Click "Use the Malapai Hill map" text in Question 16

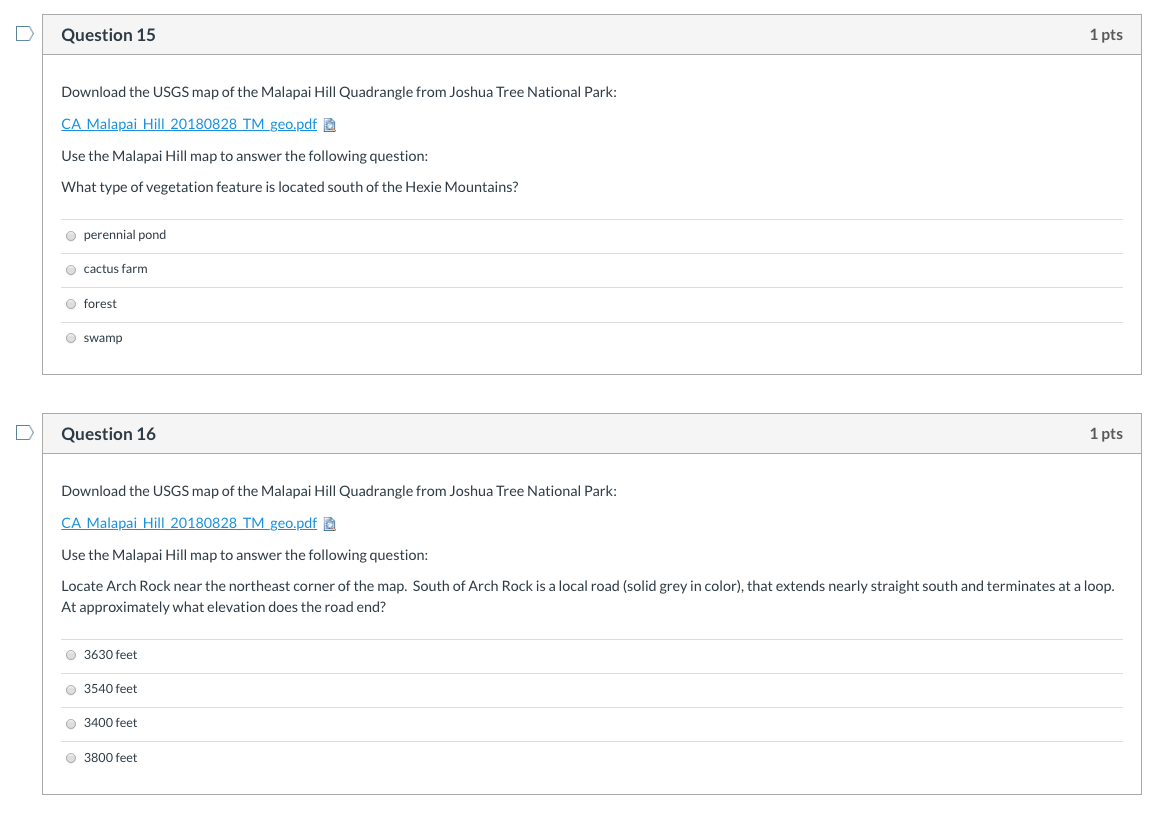tap(245, 555)
